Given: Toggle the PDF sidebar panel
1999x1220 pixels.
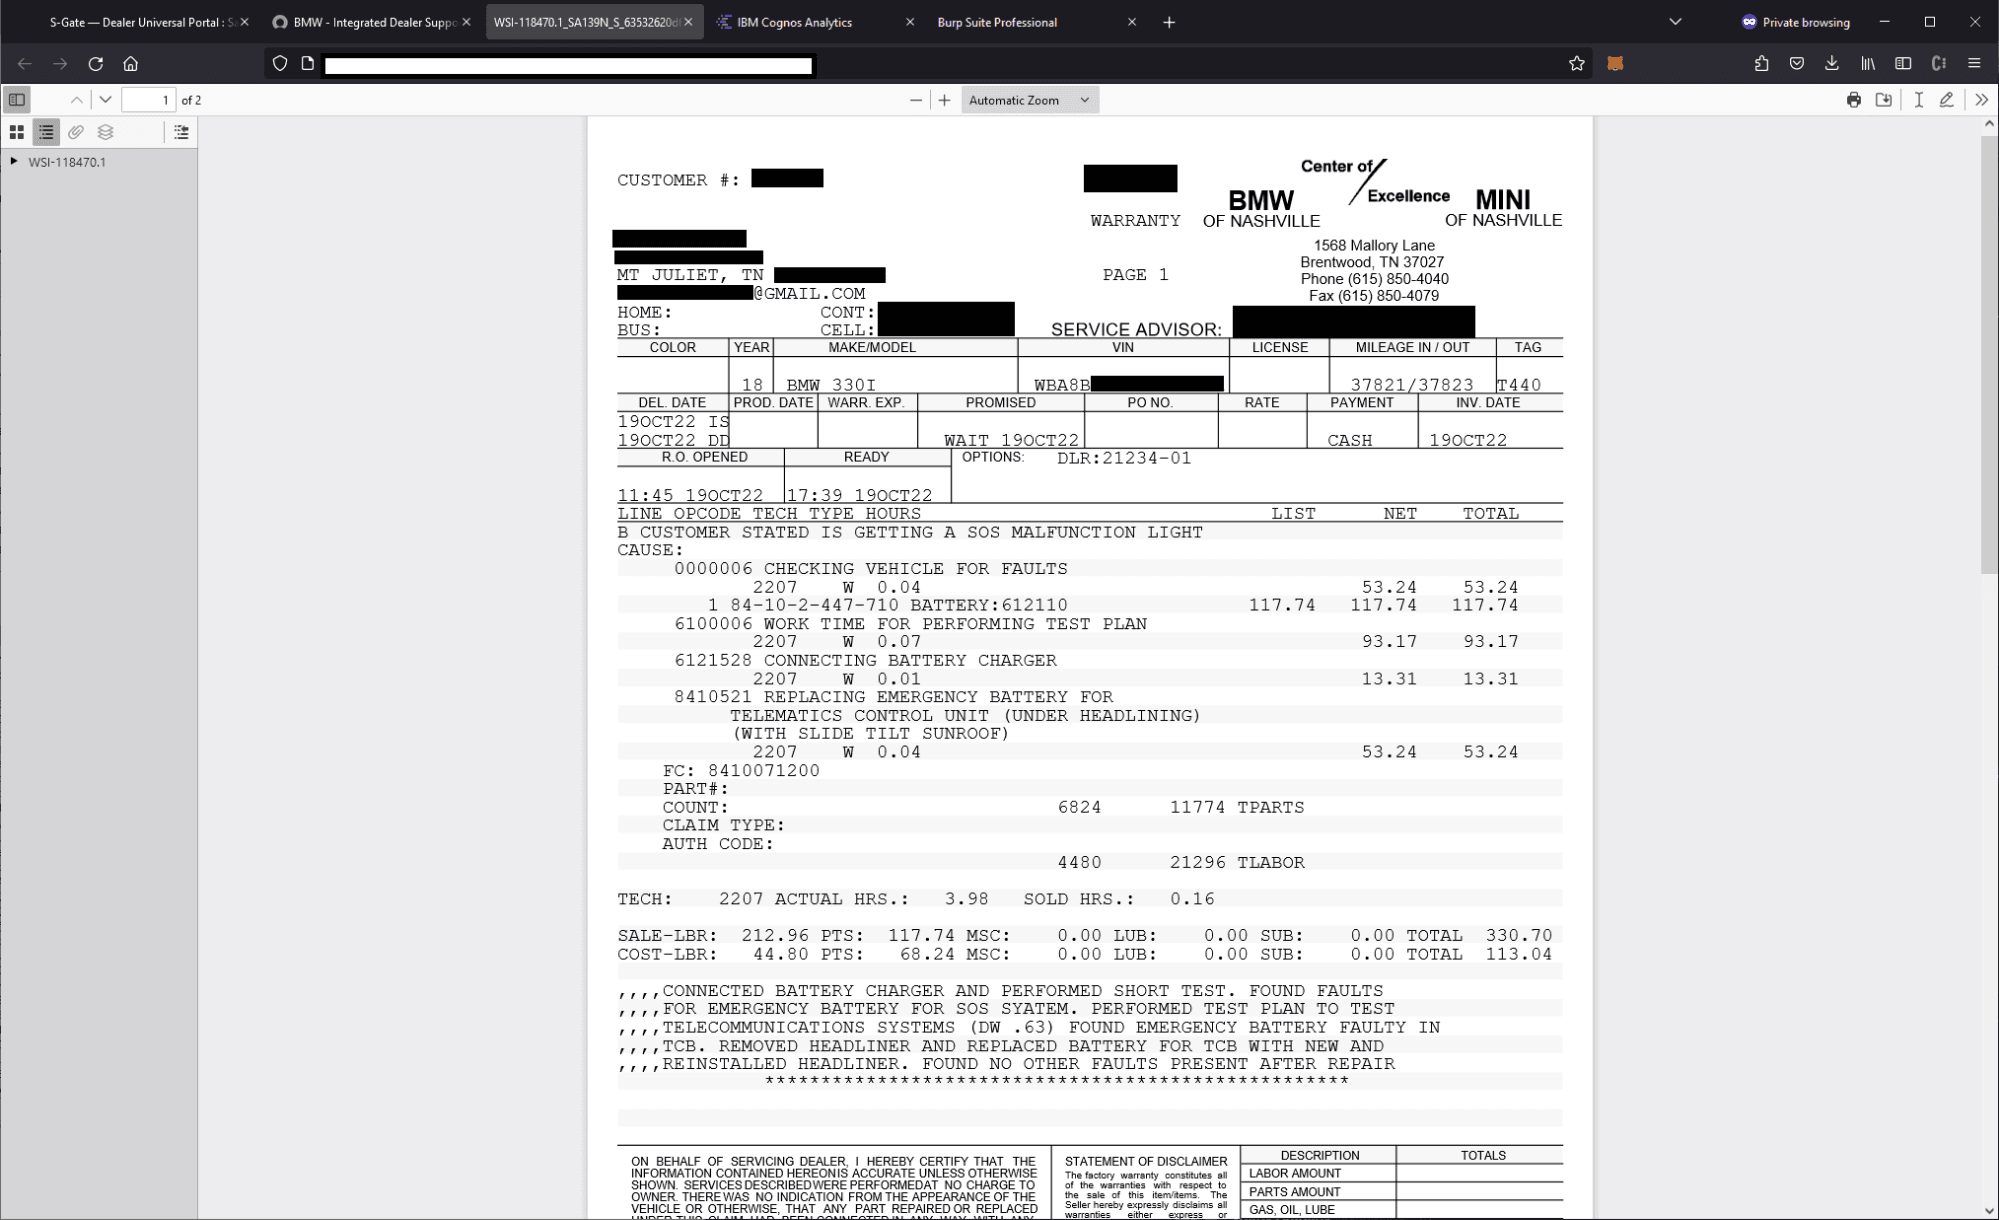Looking at the screenshot, I should pyautogui.click(x=17, y=100).
